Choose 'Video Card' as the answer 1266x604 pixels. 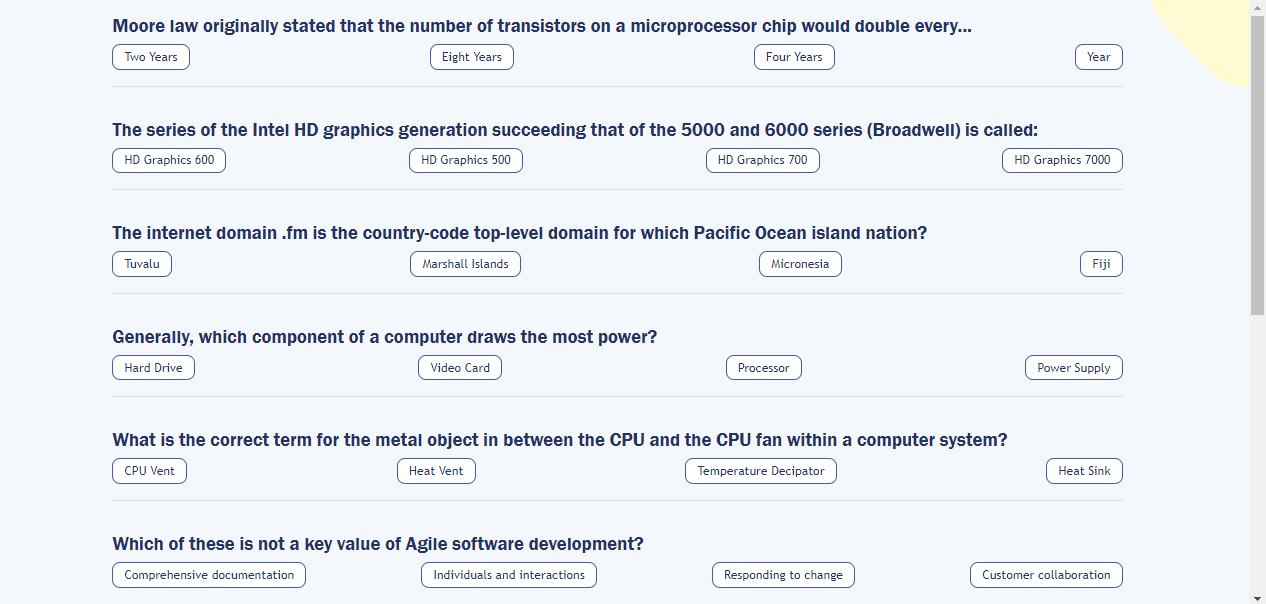460,368
